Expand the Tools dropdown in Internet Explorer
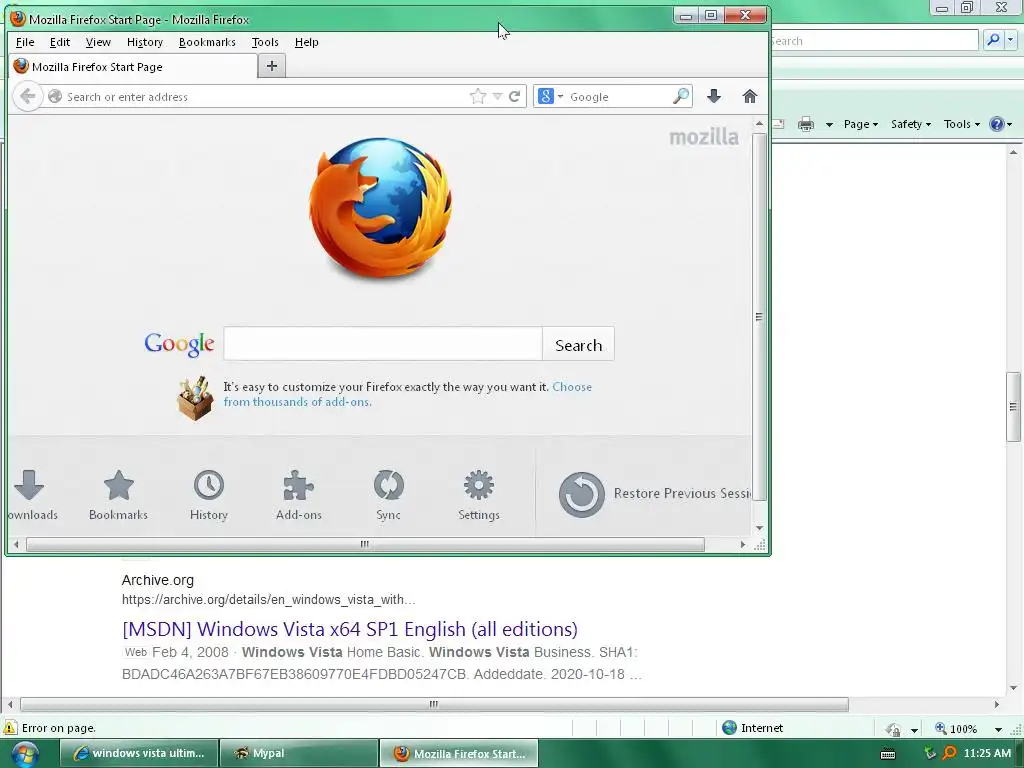Screen dimensions: 1024x768 (x=961, y=124)
